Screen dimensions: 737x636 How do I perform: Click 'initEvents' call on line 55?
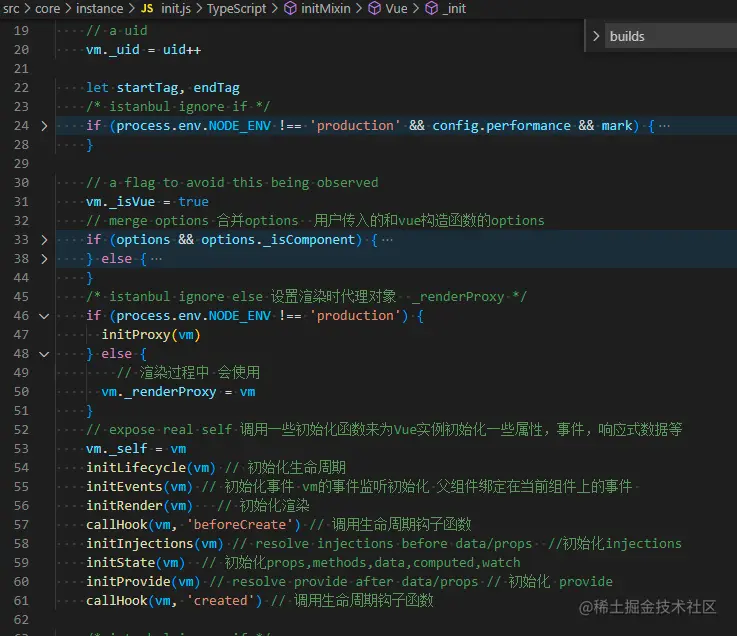coord(124,487)
